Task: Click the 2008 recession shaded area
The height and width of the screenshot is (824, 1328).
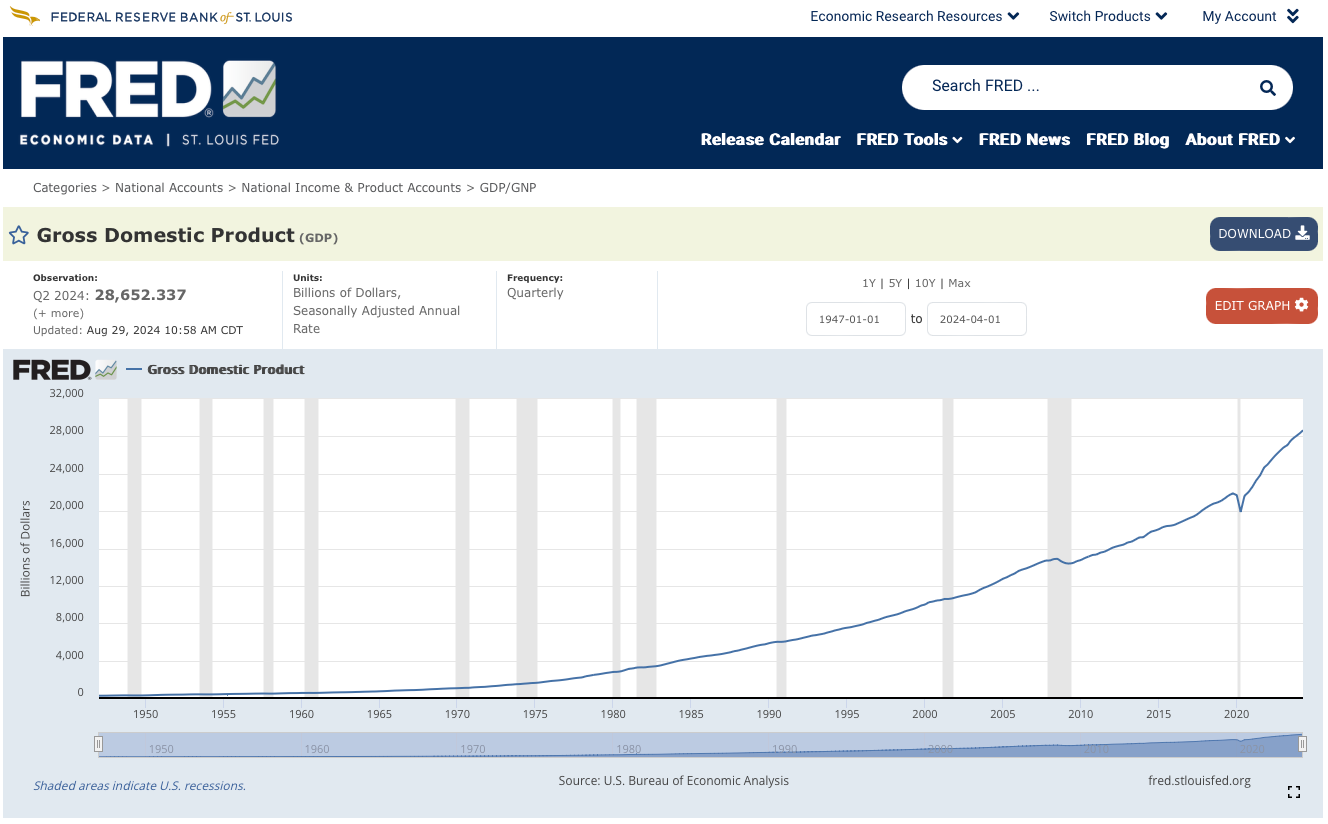Action: [x=1059, y=547]
